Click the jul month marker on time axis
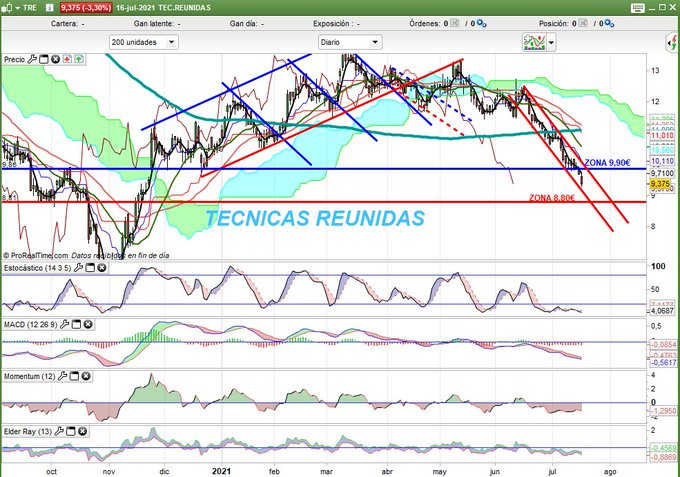680x477 pixels. pyautogui.click(x=552, y=471)
